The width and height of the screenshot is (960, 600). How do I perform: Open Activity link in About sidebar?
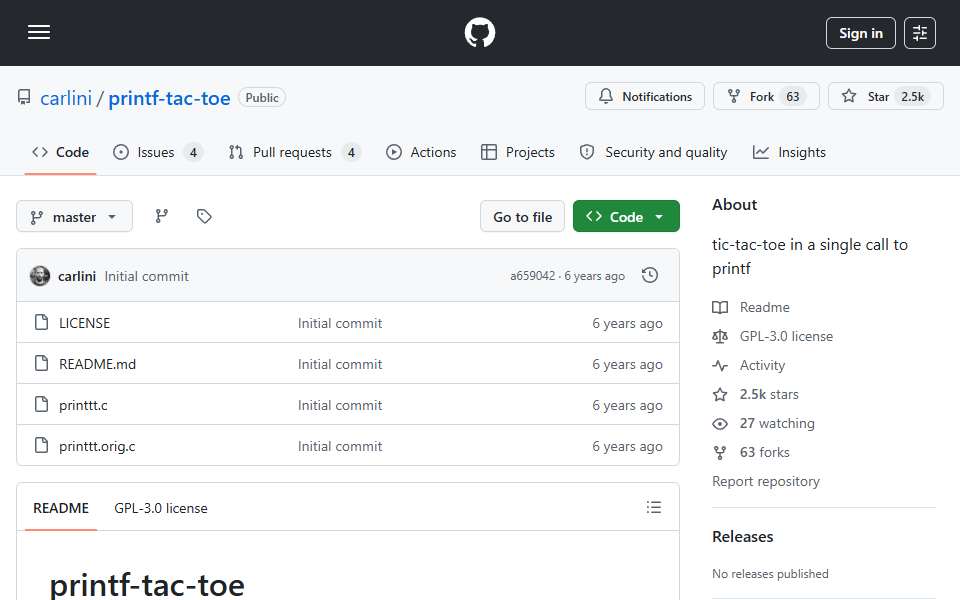749,366
